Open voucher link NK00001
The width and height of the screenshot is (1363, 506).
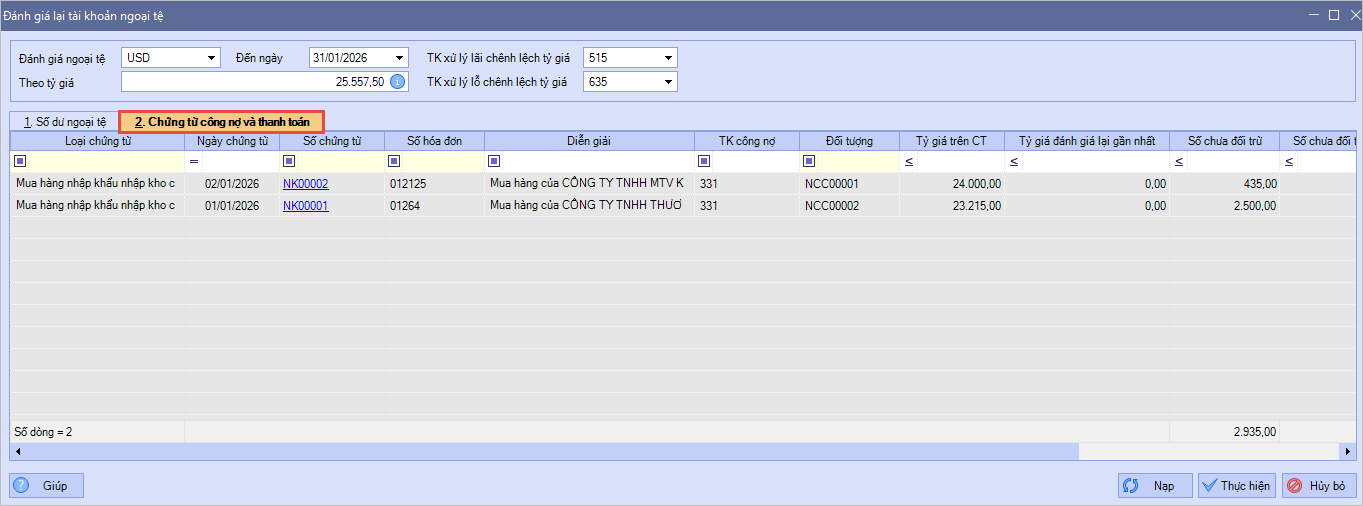click(305, 206)
